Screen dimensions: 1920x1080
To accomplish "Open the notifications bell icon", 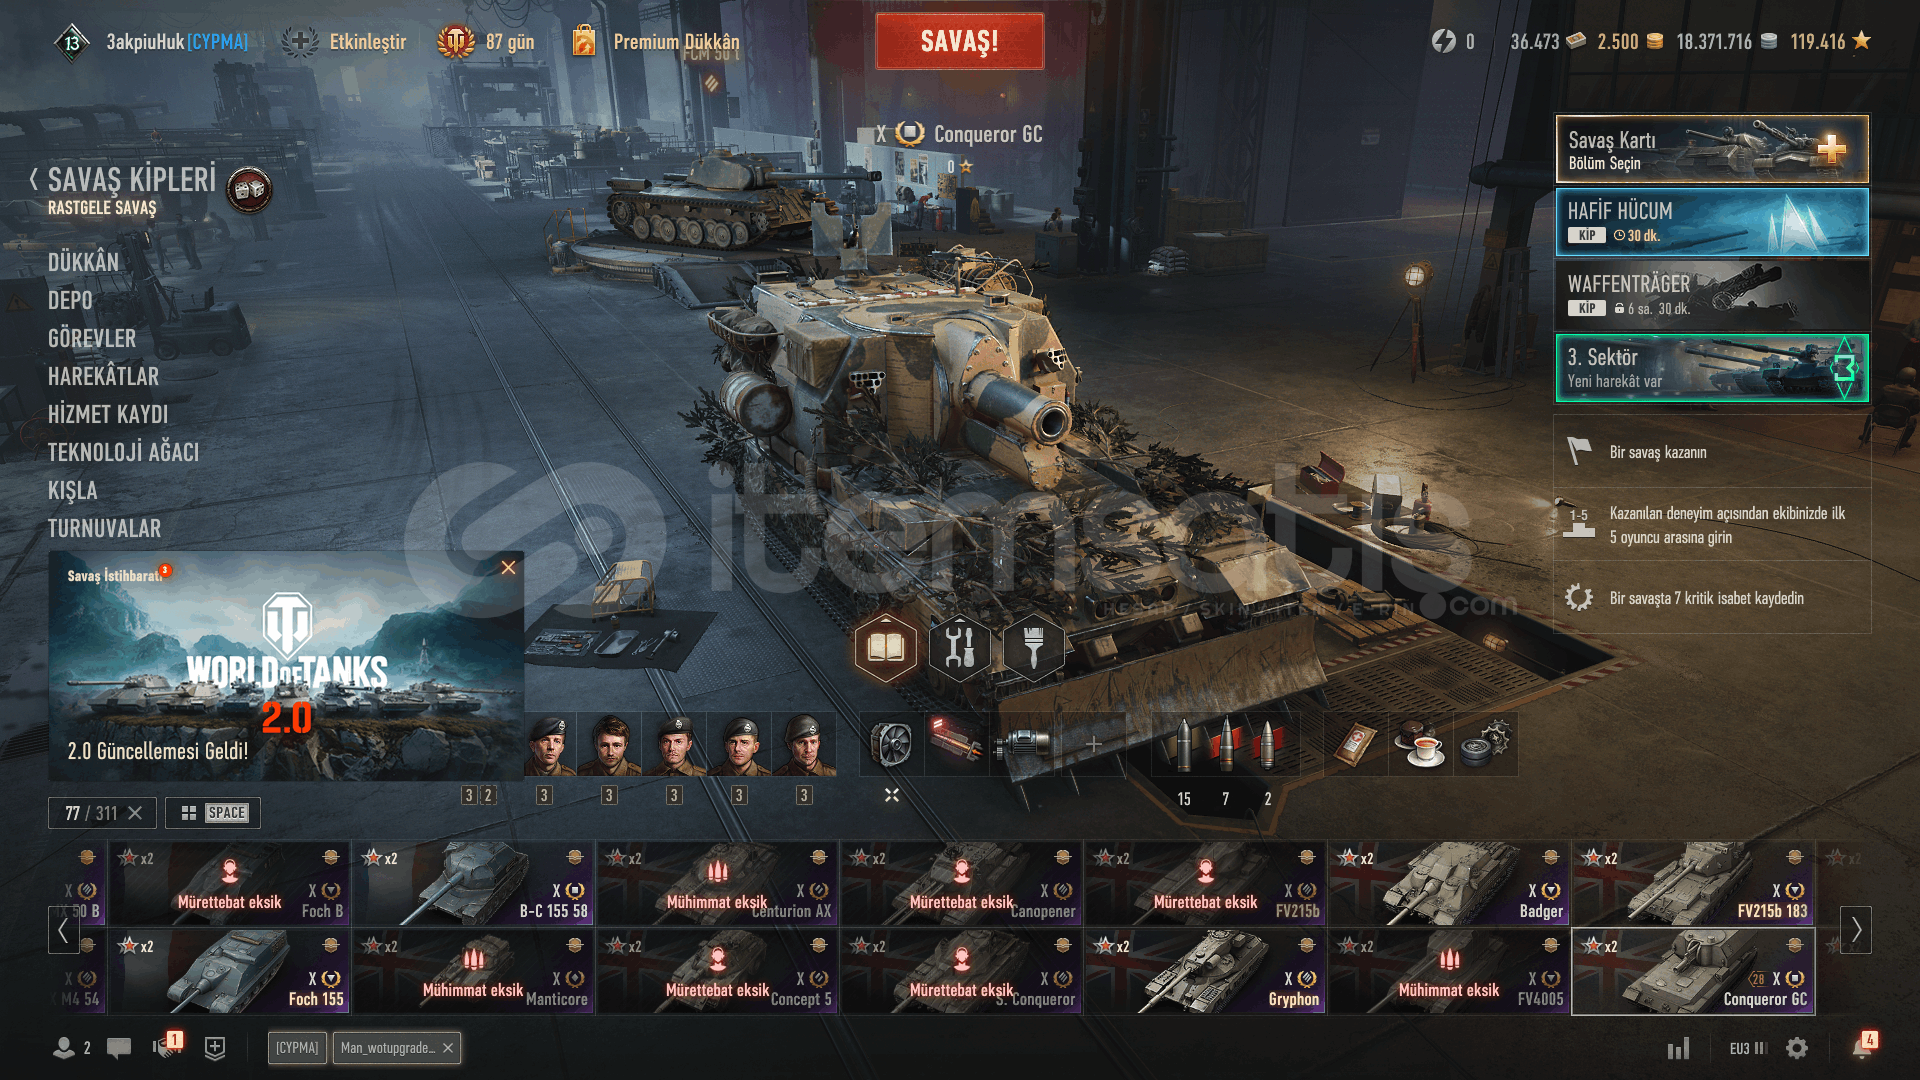I will (x=1861, y=1047).
